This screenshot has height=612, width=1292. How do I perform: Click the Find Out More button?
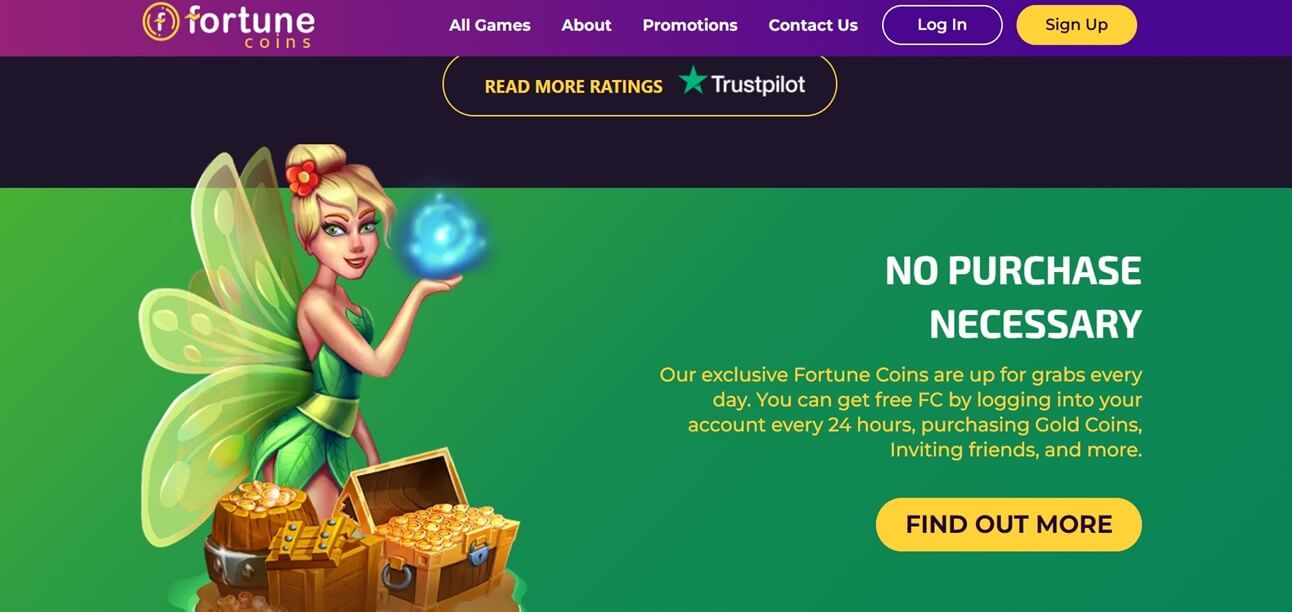pos(1009,524)
